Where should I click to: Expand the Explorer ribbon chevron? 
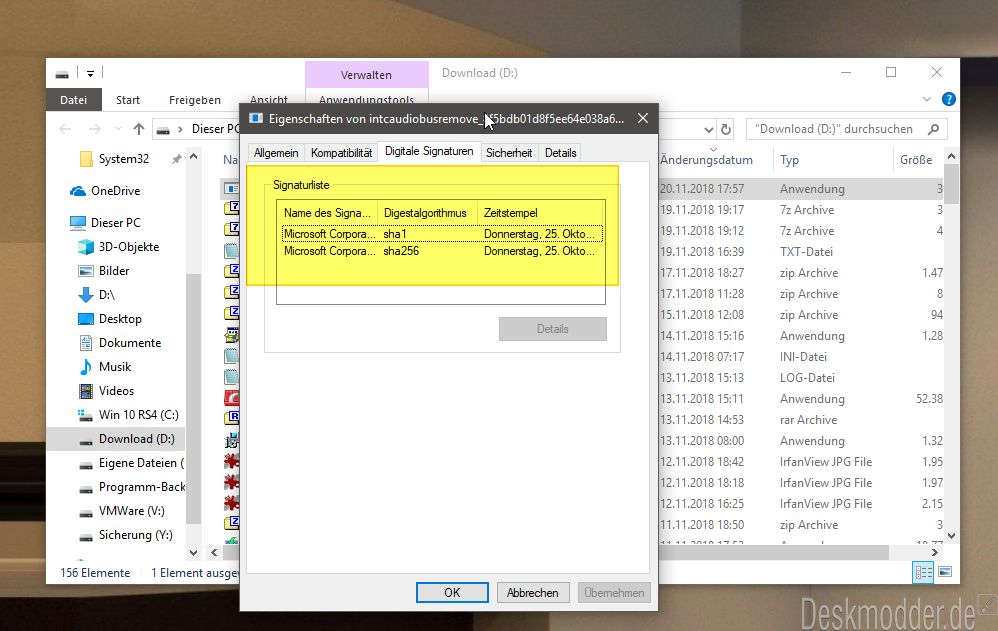927,99
